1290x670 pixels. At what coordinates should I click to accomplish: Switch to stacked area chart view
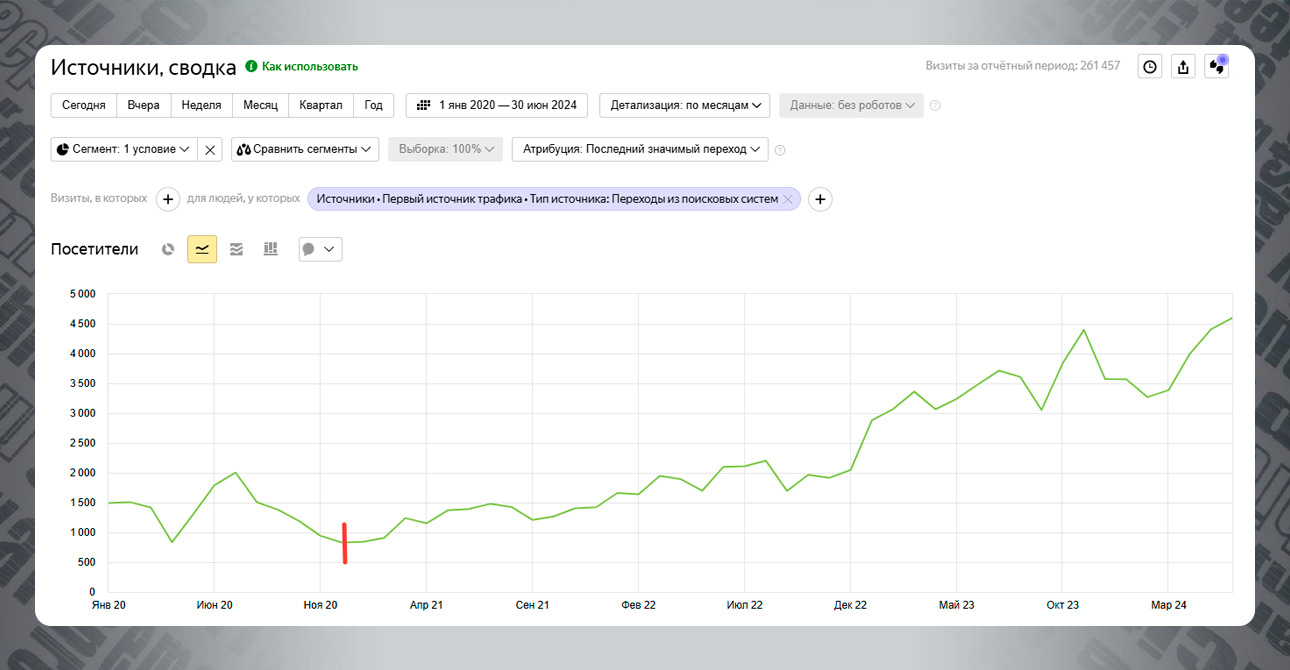tap(236, 249)
